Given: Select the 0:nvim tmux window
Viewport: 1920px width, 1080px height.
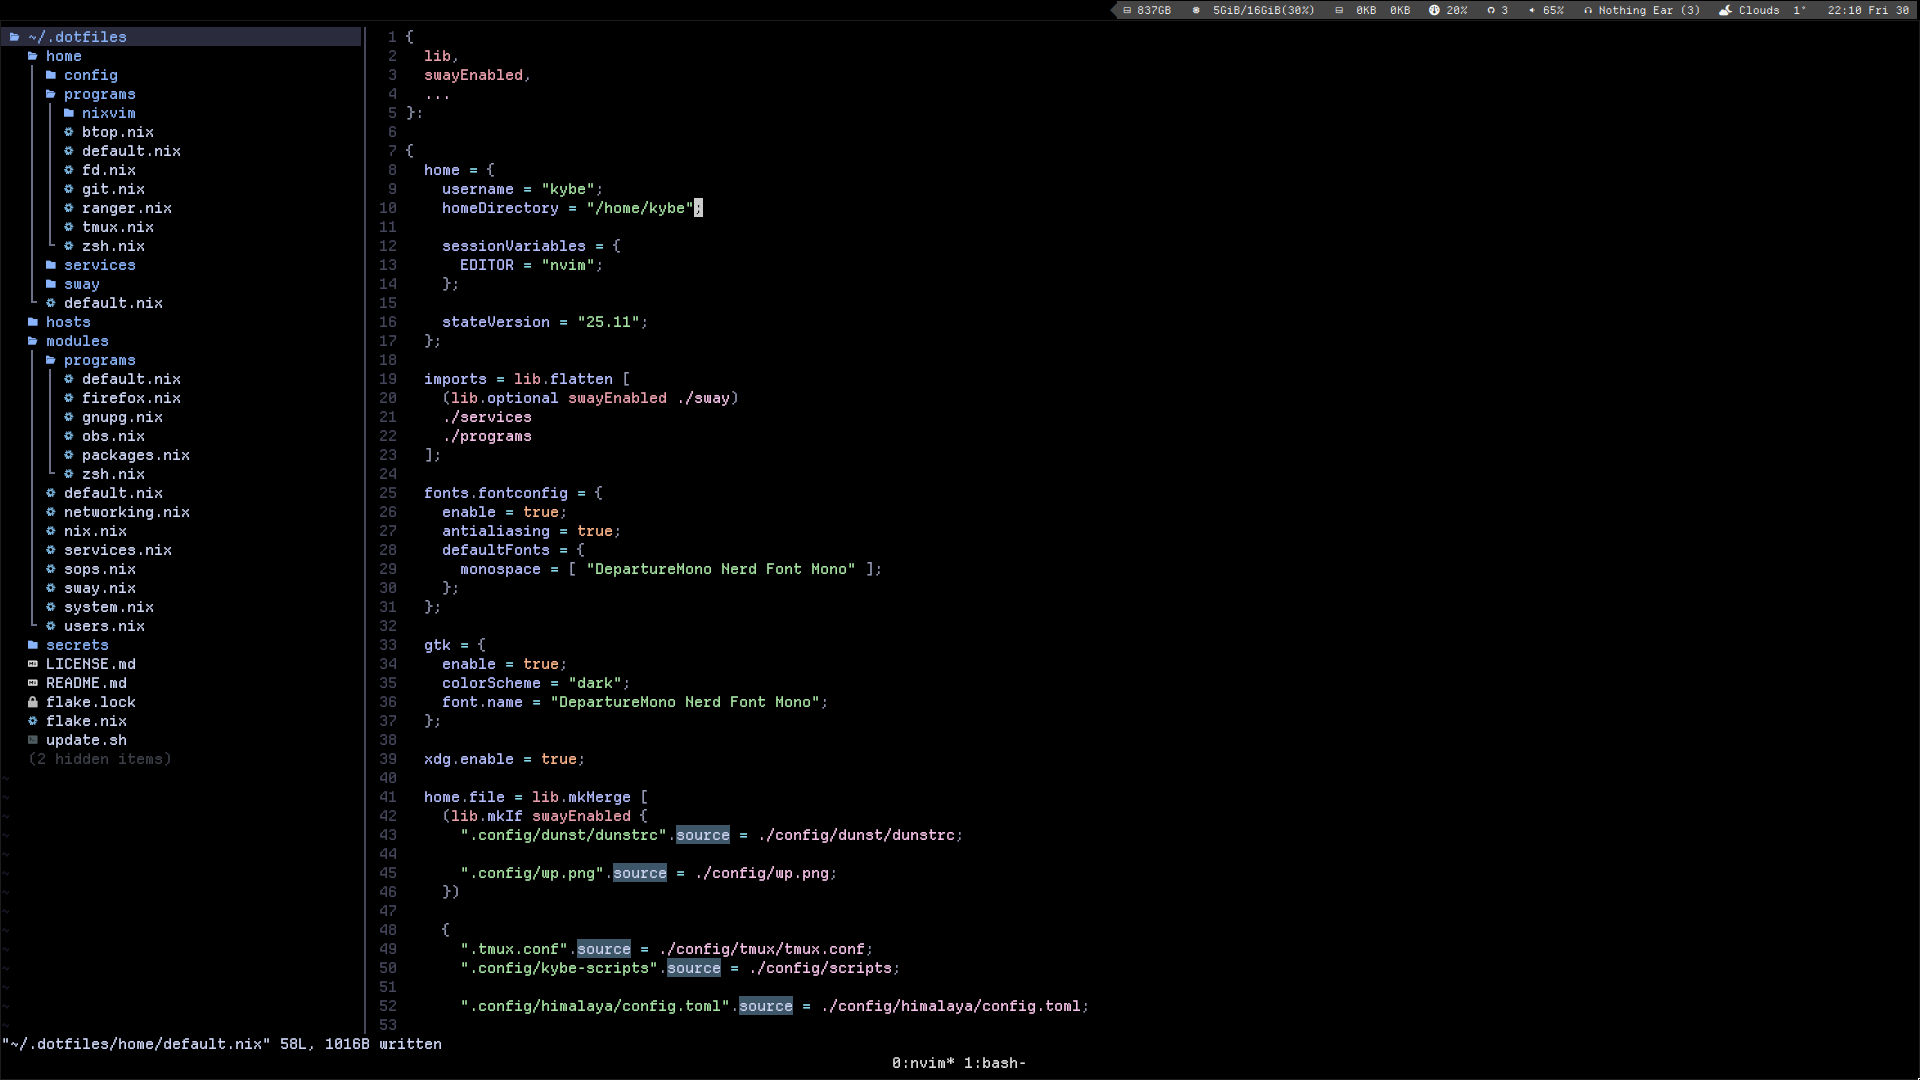Looking at the screenshot, I should point(922,1063).
